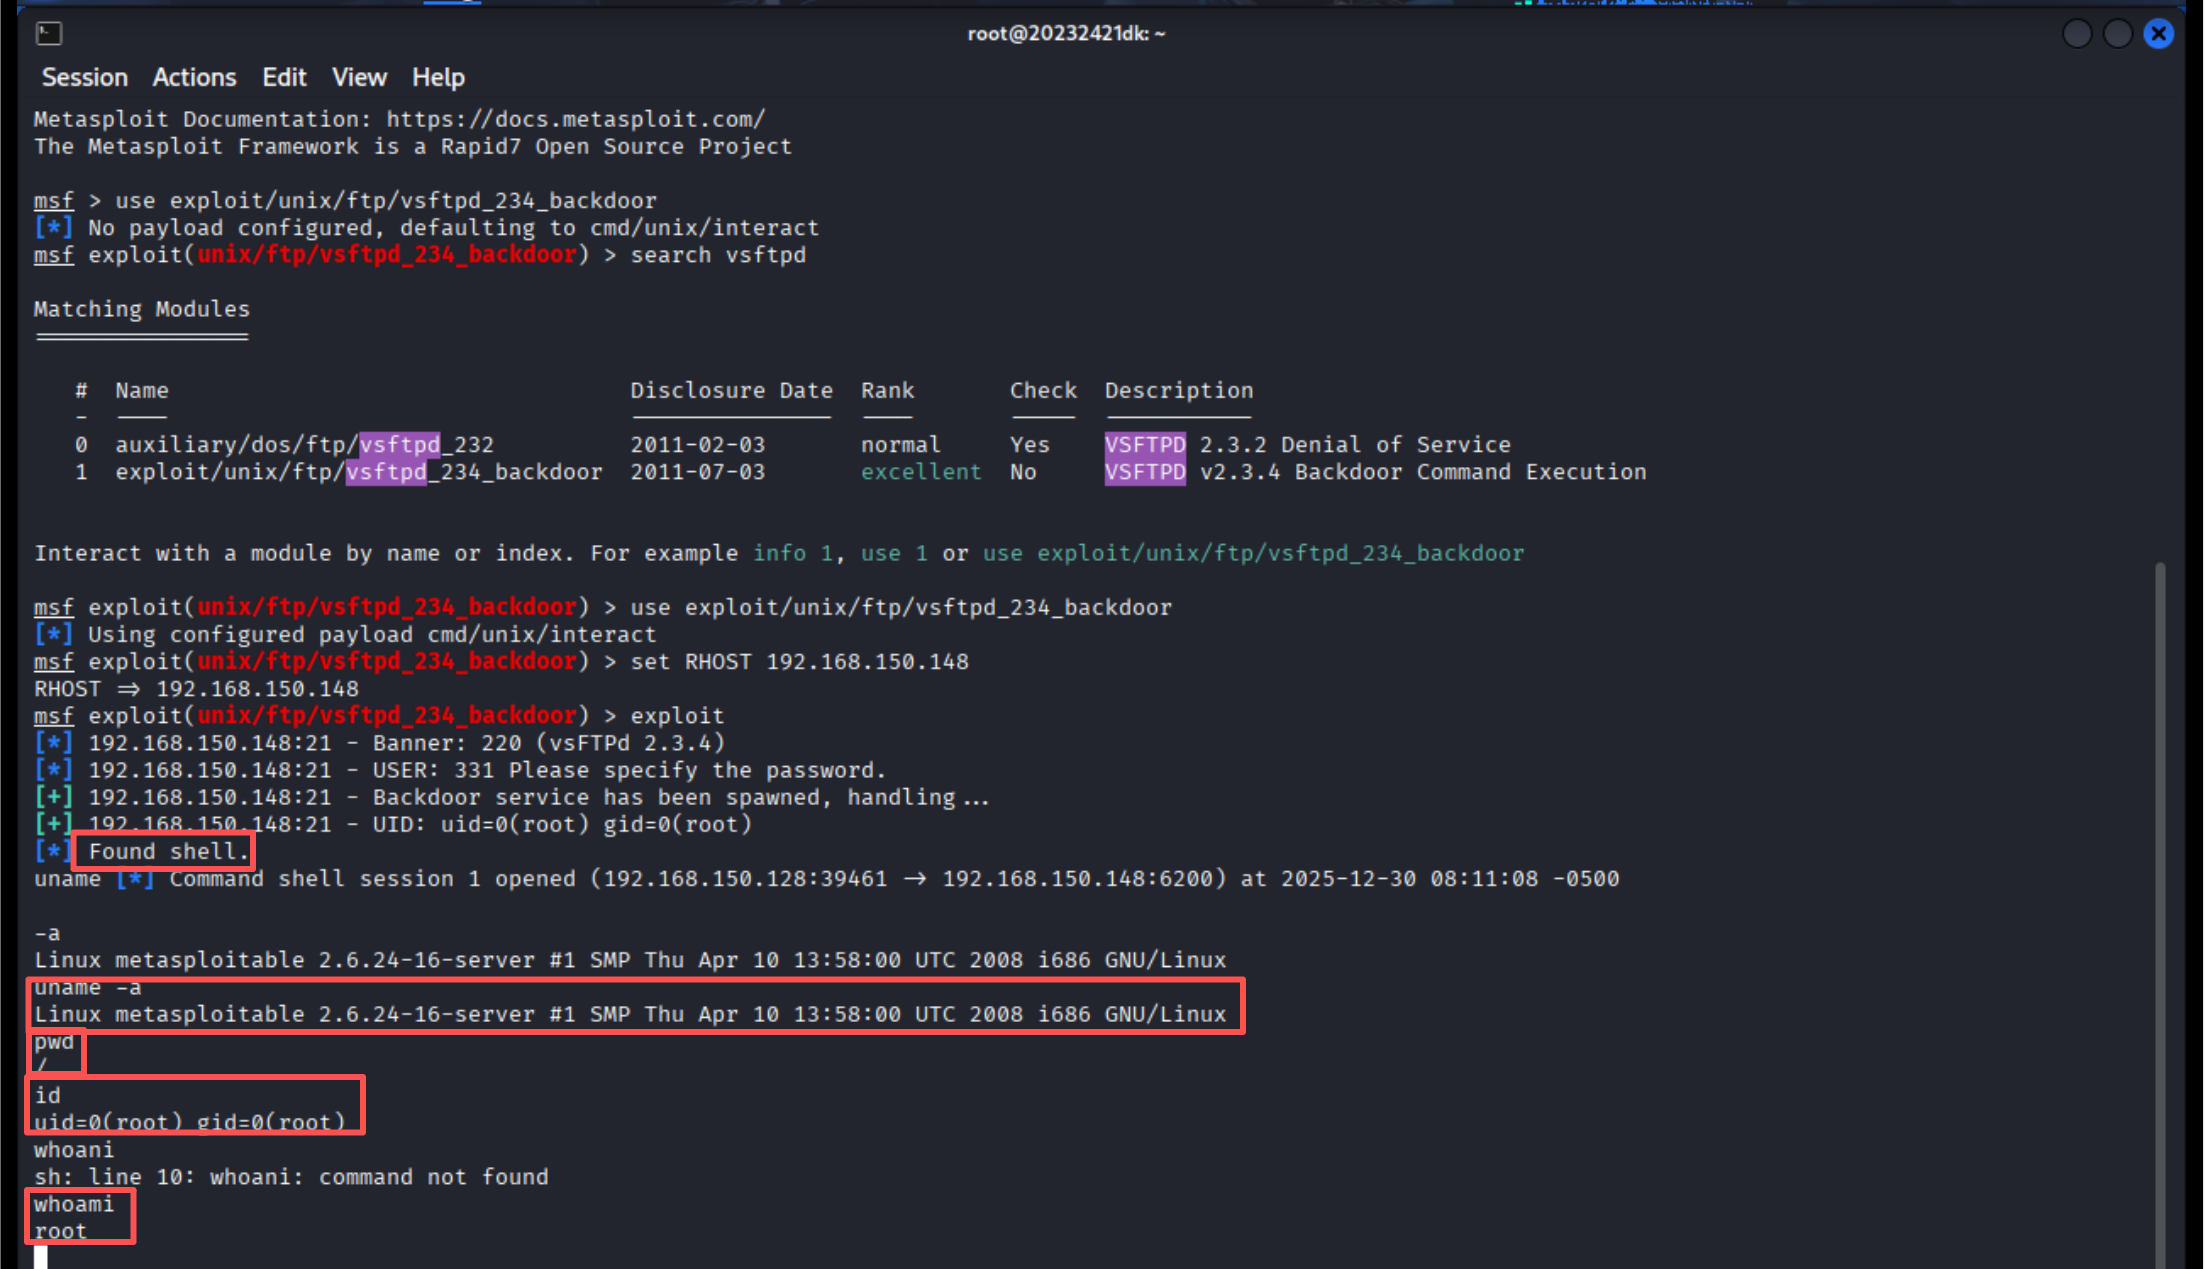
Task: Open the Session menu
Action: pos(84,78)
